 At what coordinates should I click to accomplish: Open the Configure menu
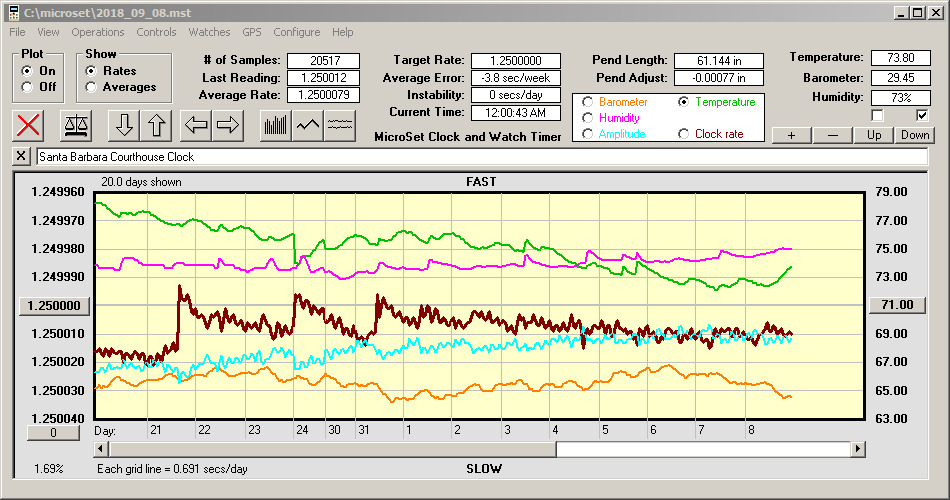pos(296,32)
